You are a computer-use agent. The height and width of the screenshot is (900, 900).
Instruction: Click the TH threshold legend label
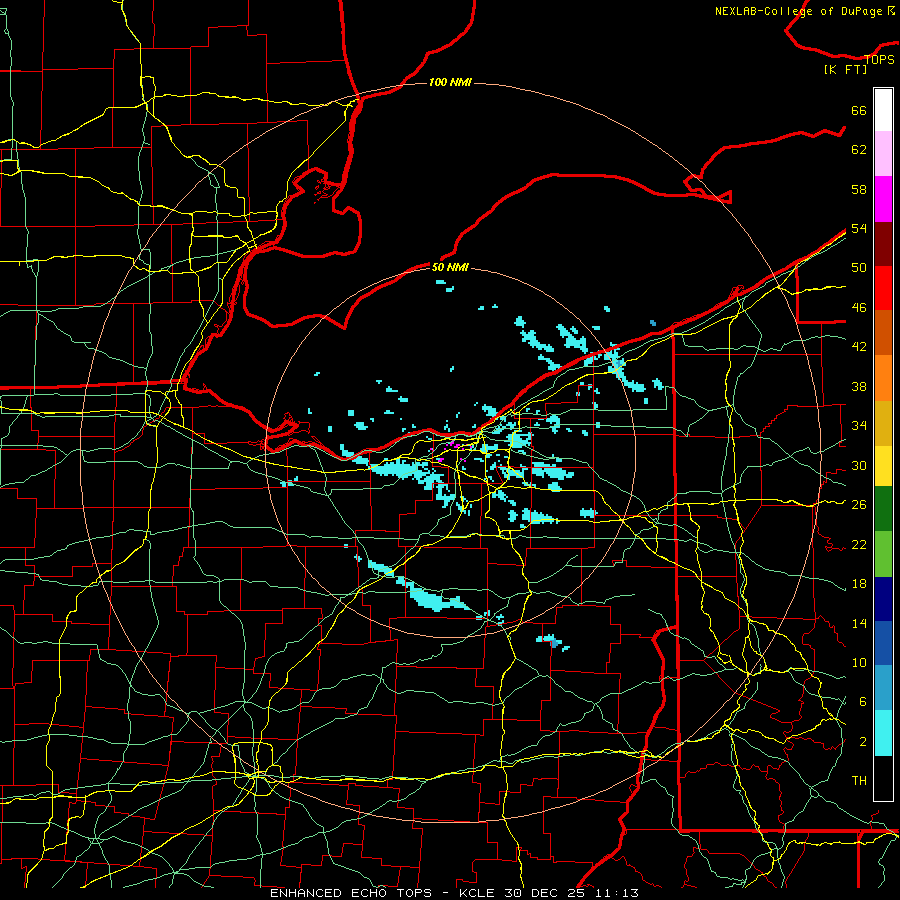click(859, 781)
